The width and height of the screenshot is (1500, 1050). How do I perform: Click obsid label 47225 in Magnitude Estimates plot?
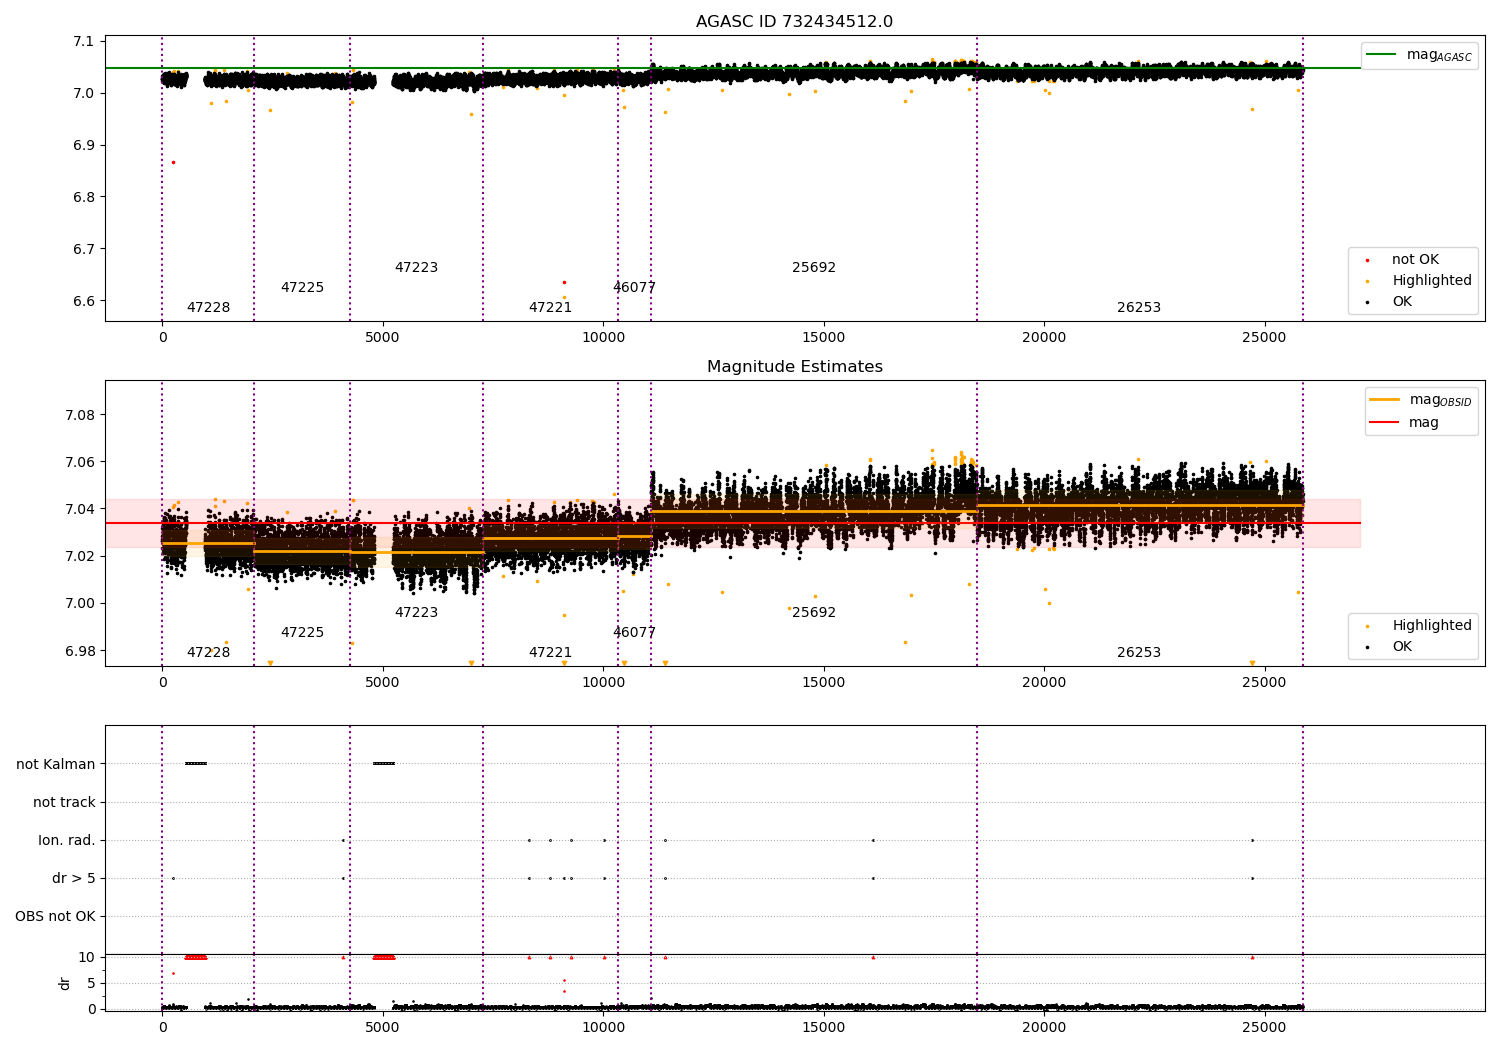click(302, 633)
